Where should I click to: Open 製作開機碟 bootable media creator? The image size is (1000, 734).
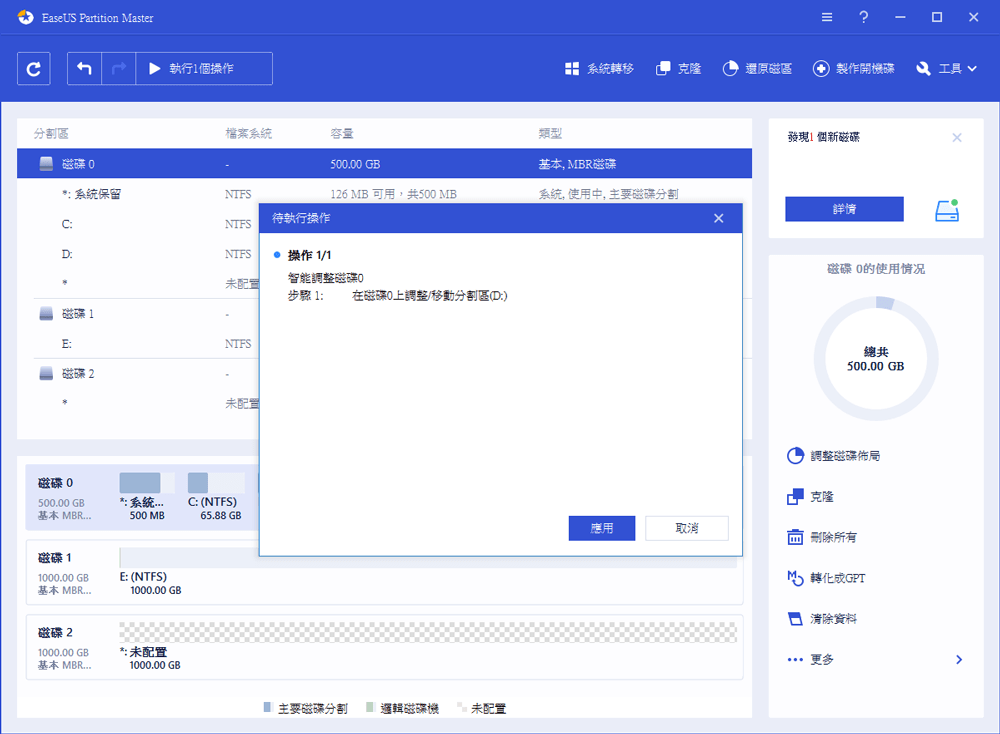tap(853, 68)
